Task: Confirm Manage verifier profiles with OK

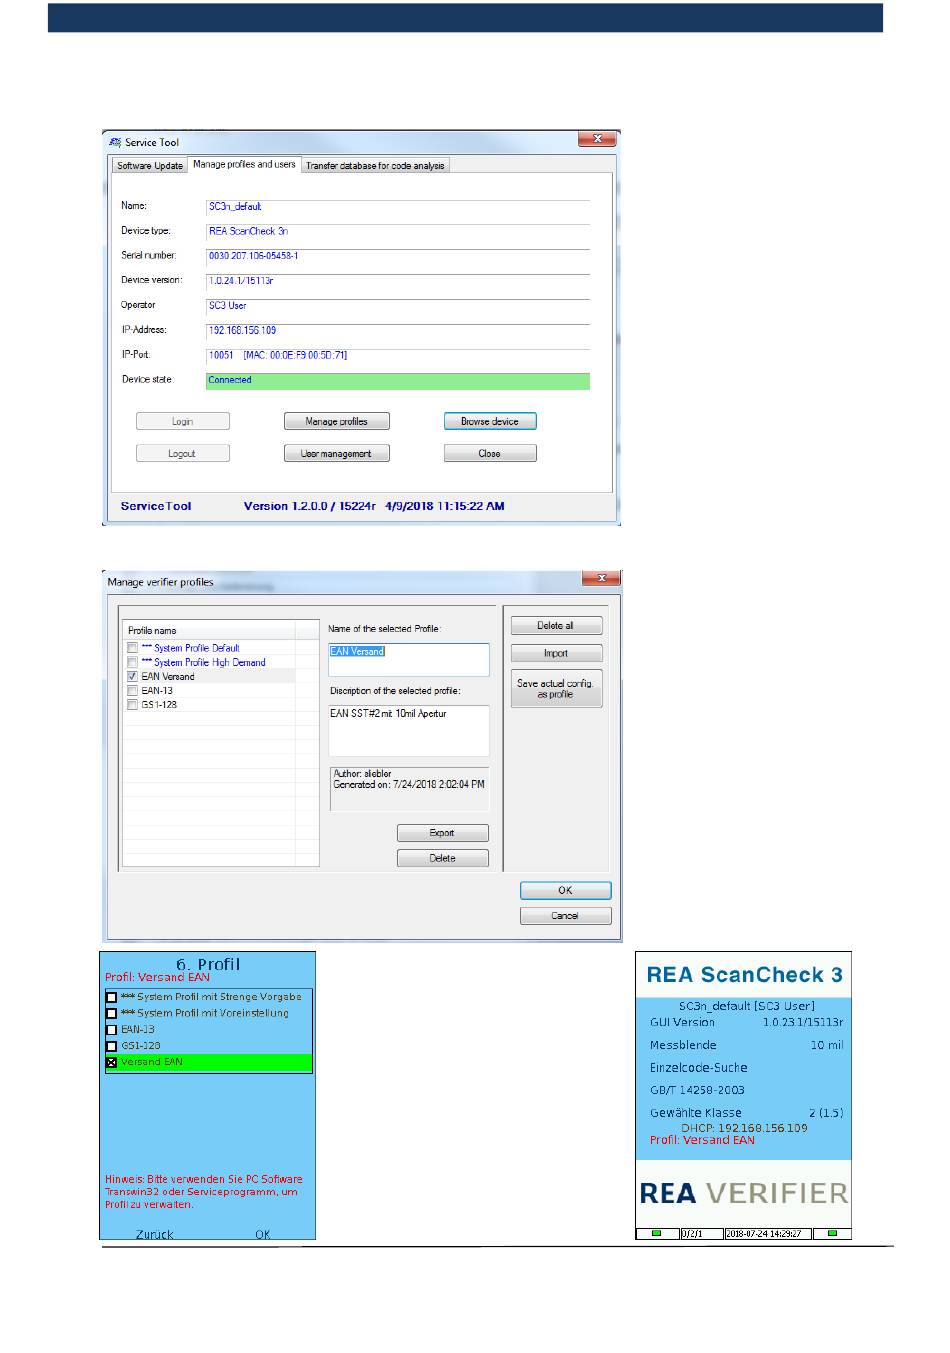Action: pyautogui.click(x=565, y=890)
